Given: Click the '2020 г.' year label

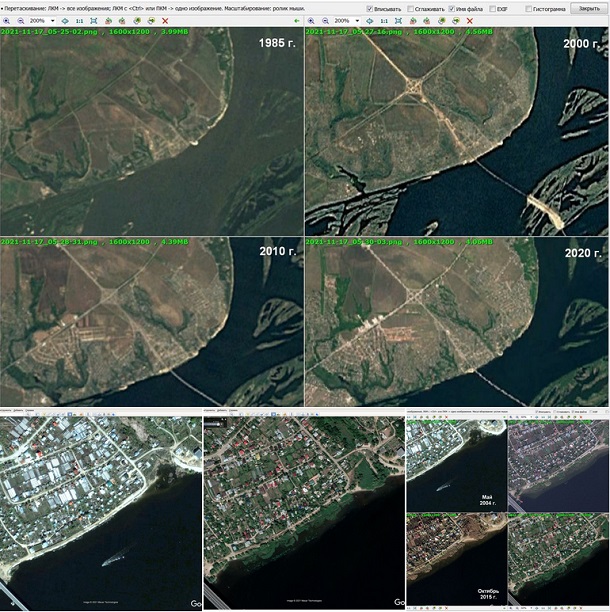Looking at the screenshot, I should coord(583,253).
